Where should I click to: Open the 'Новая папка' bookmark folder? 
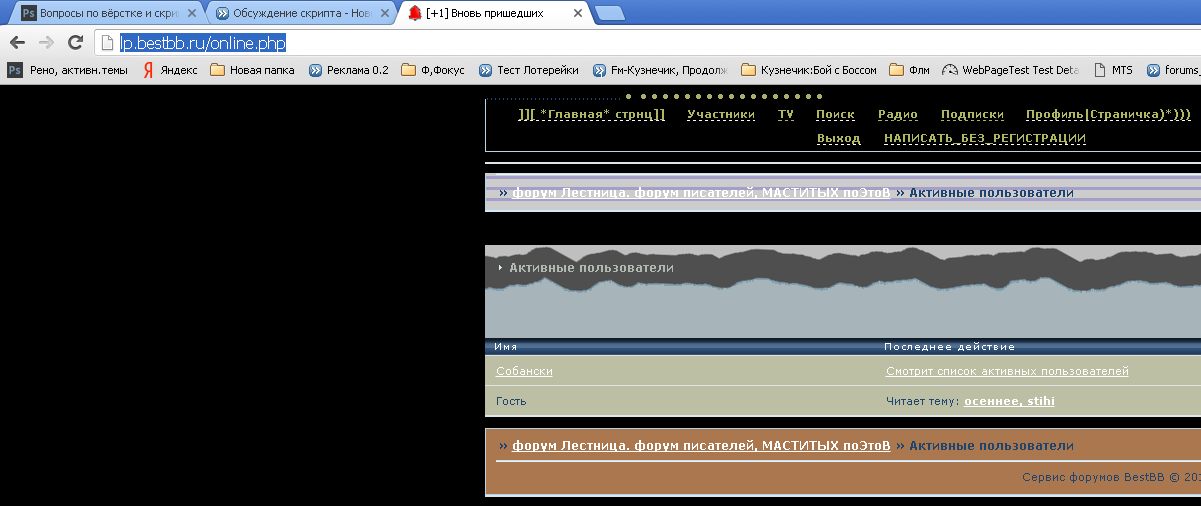point(253,70)
